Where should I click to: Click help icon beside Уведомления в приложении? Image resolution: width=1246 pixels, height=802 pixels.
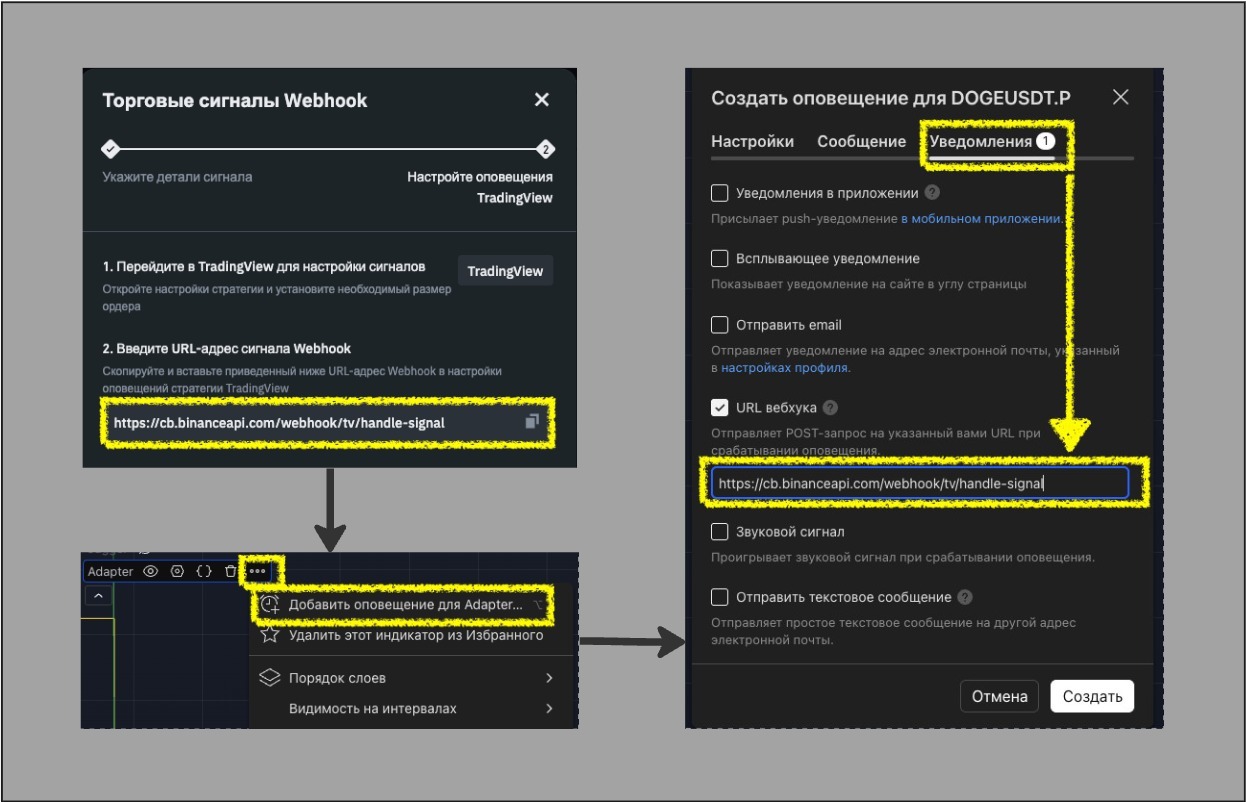click(x=932, y=193)
